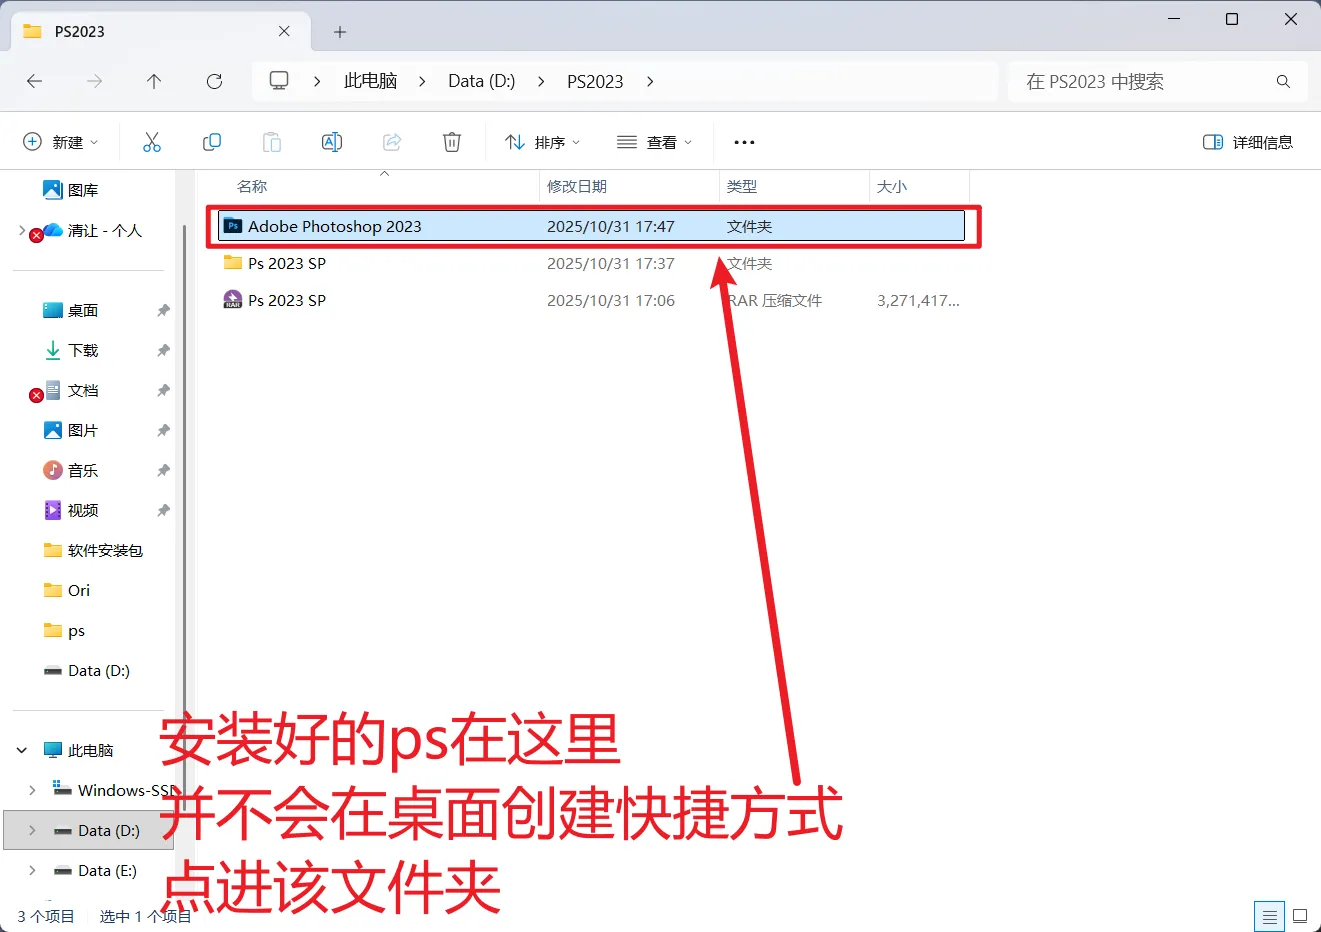This screenshot has width=1321, height=932.
Task: Click PS2023 breadcrumb in address bar
Action: coord(595,81)
